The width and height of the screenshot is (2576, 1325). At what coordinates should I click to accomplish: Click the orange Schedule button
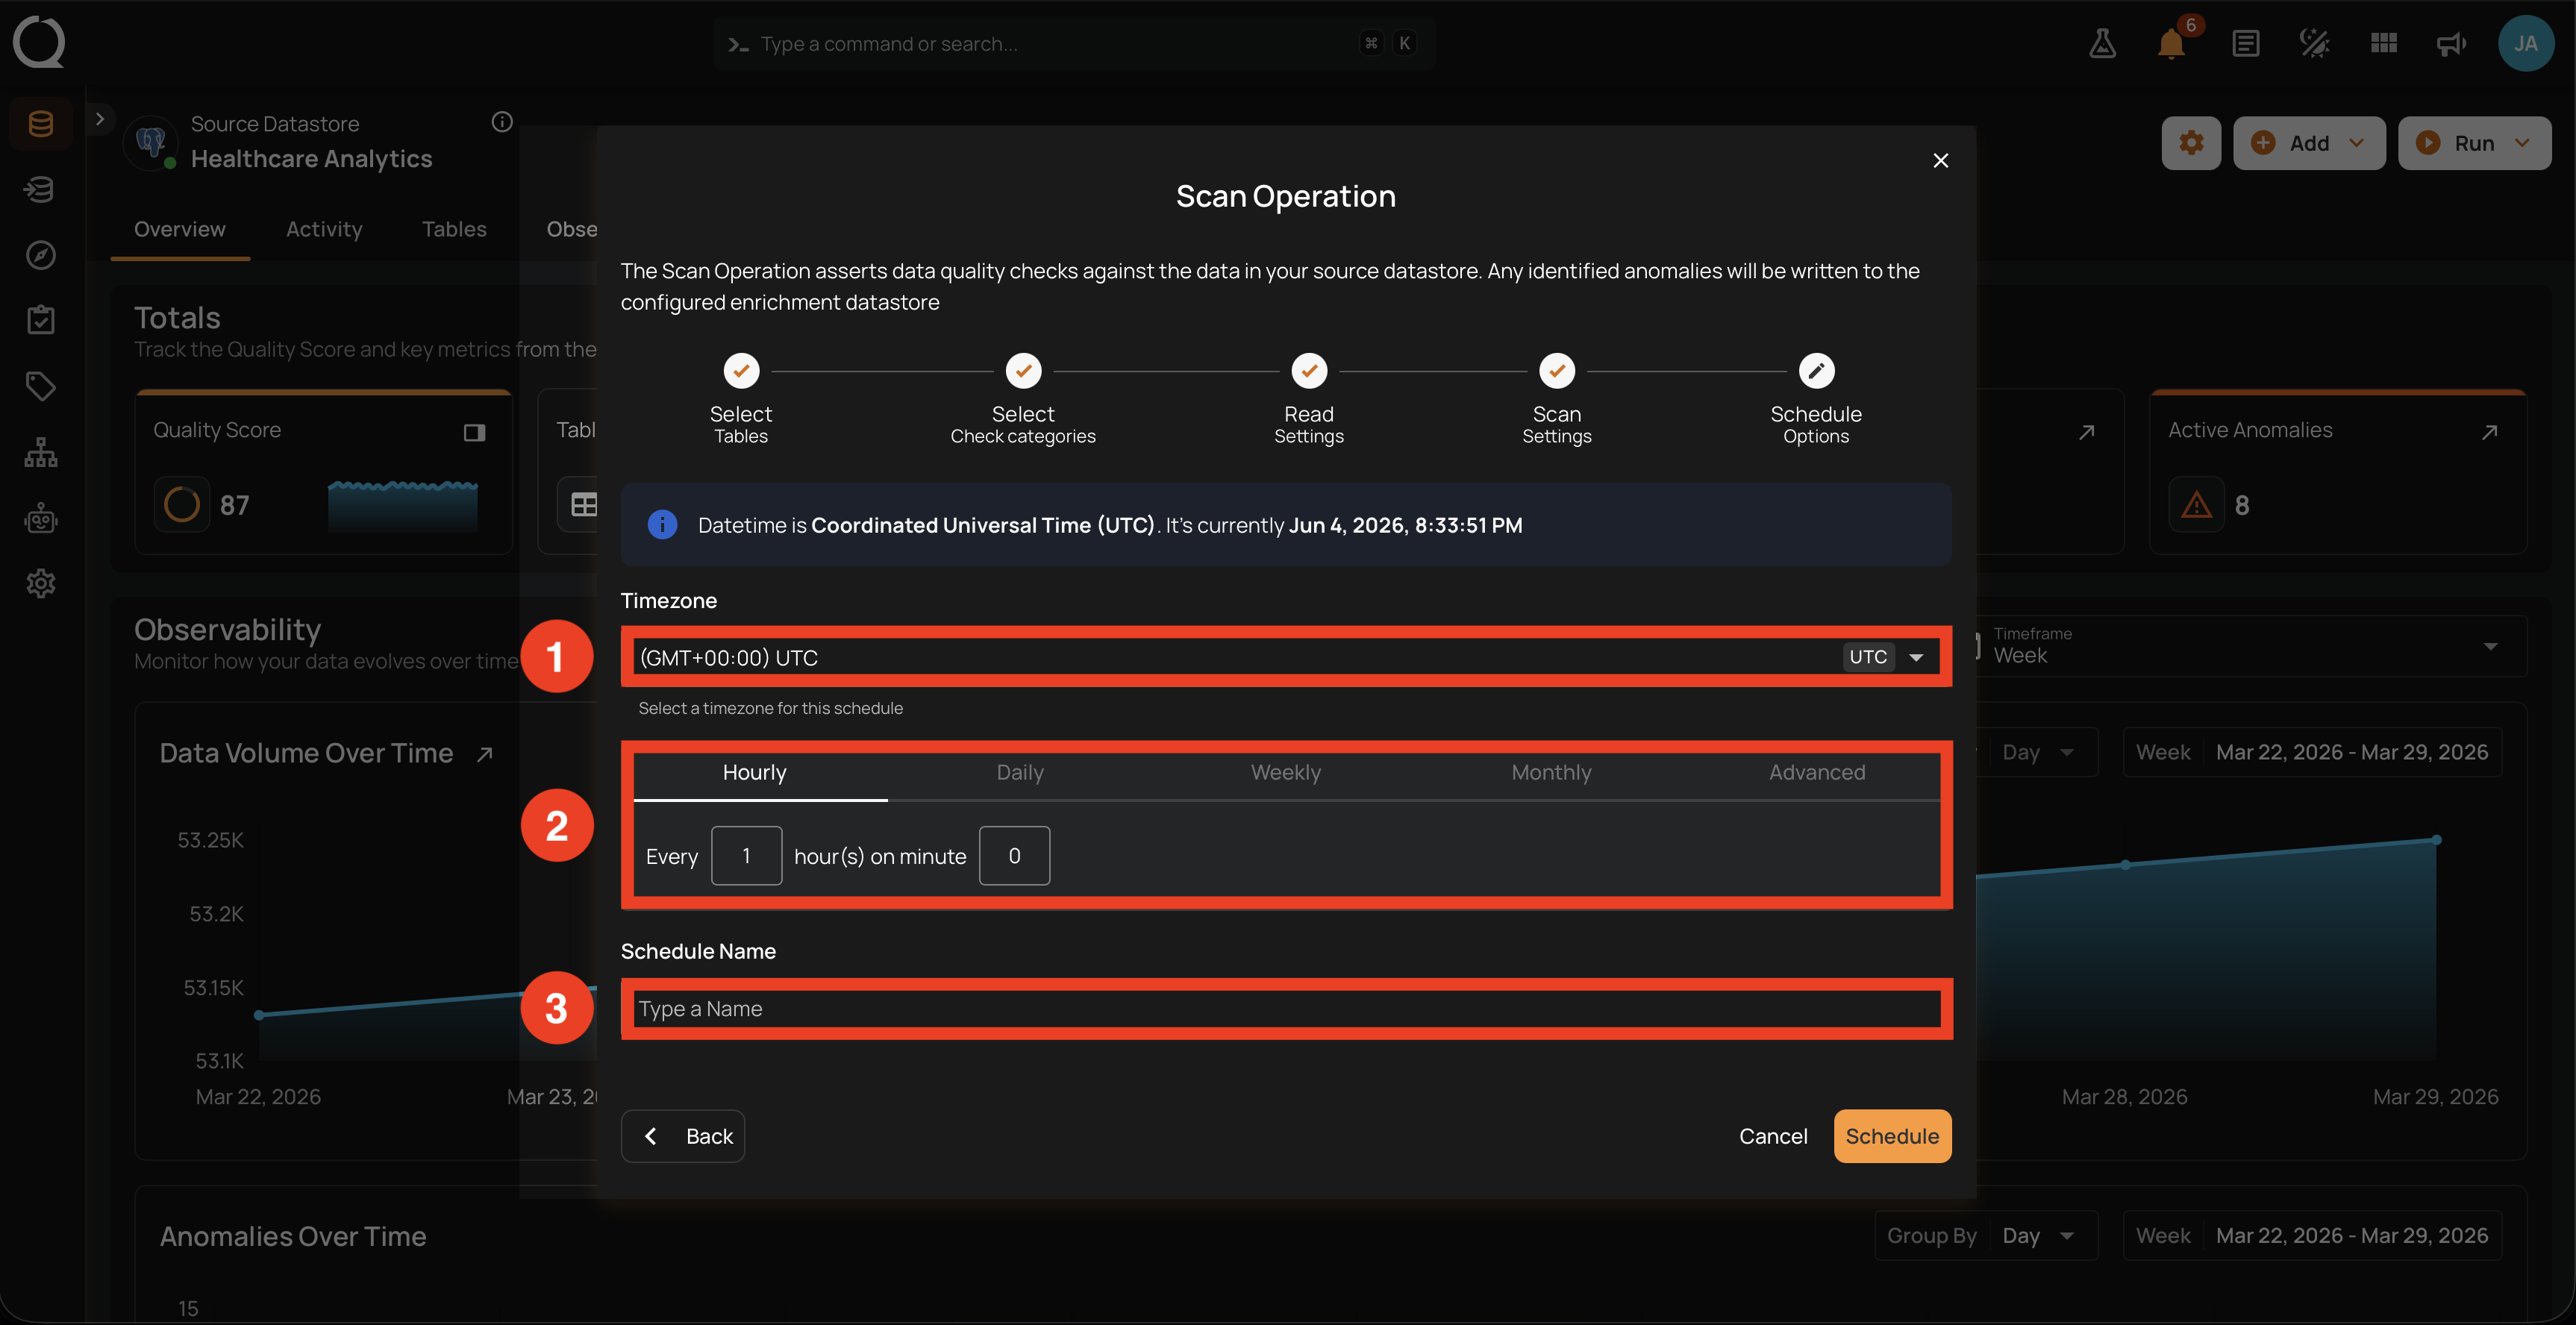(1892, 1136)
